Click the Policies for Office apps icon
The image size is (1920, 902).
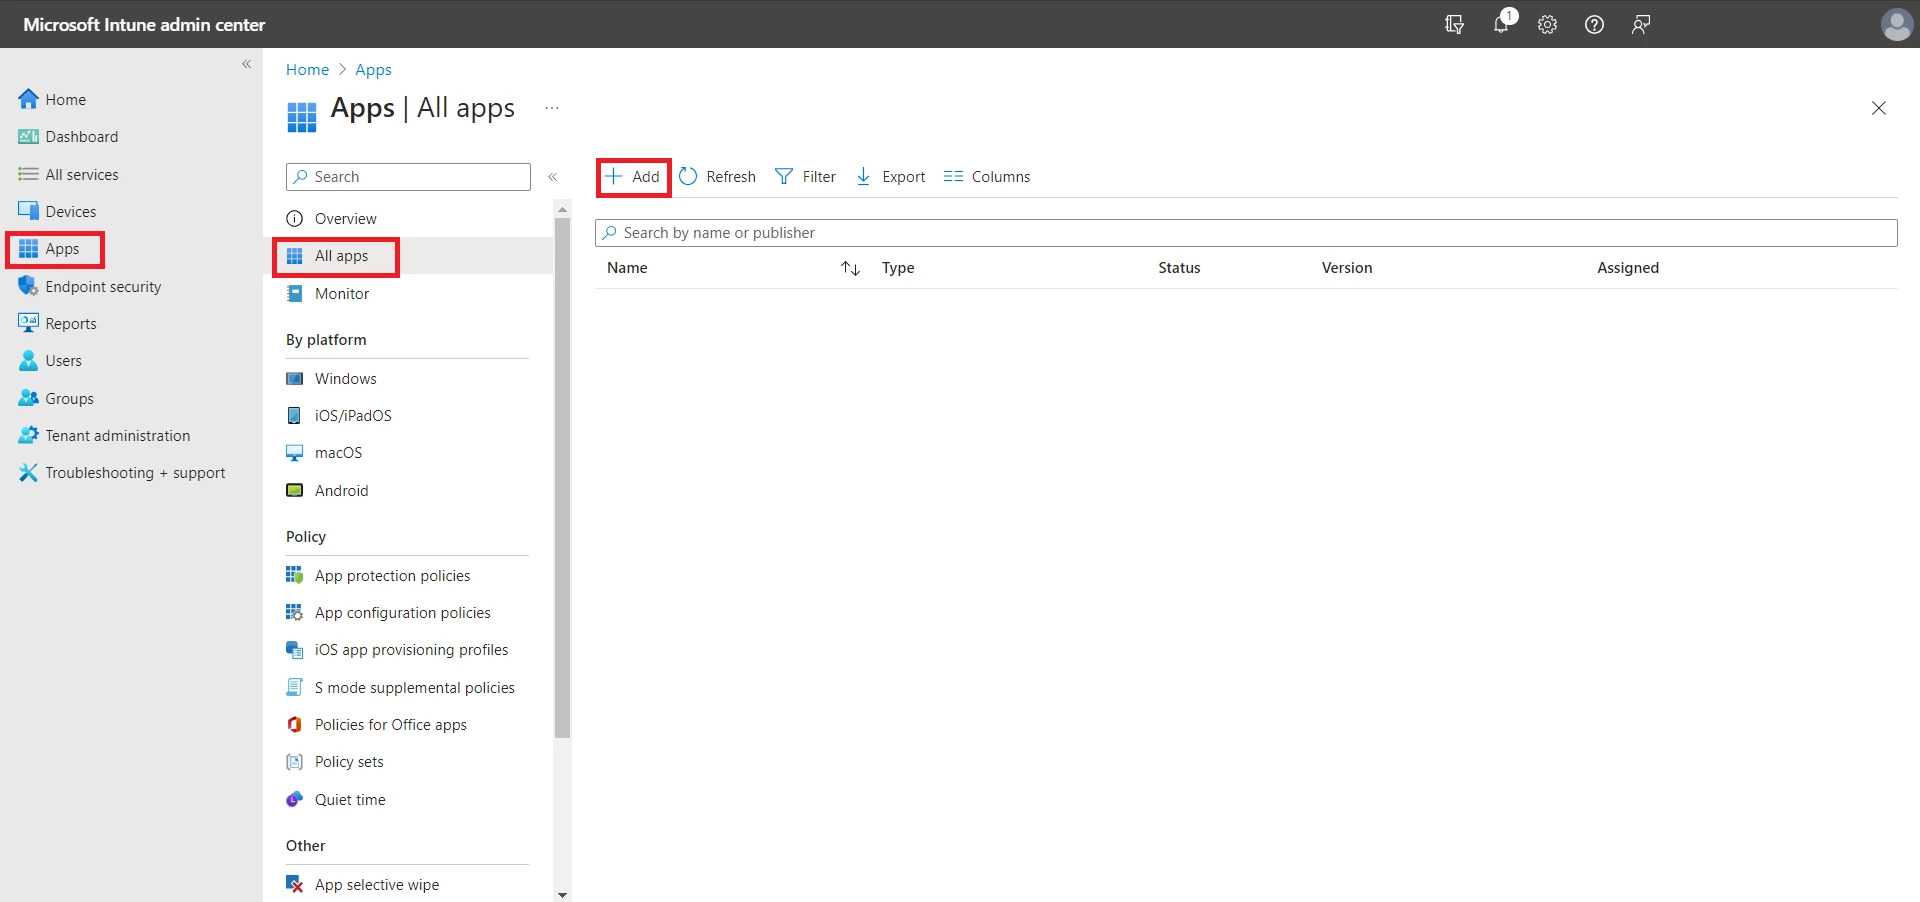click(x=294, y=724)
